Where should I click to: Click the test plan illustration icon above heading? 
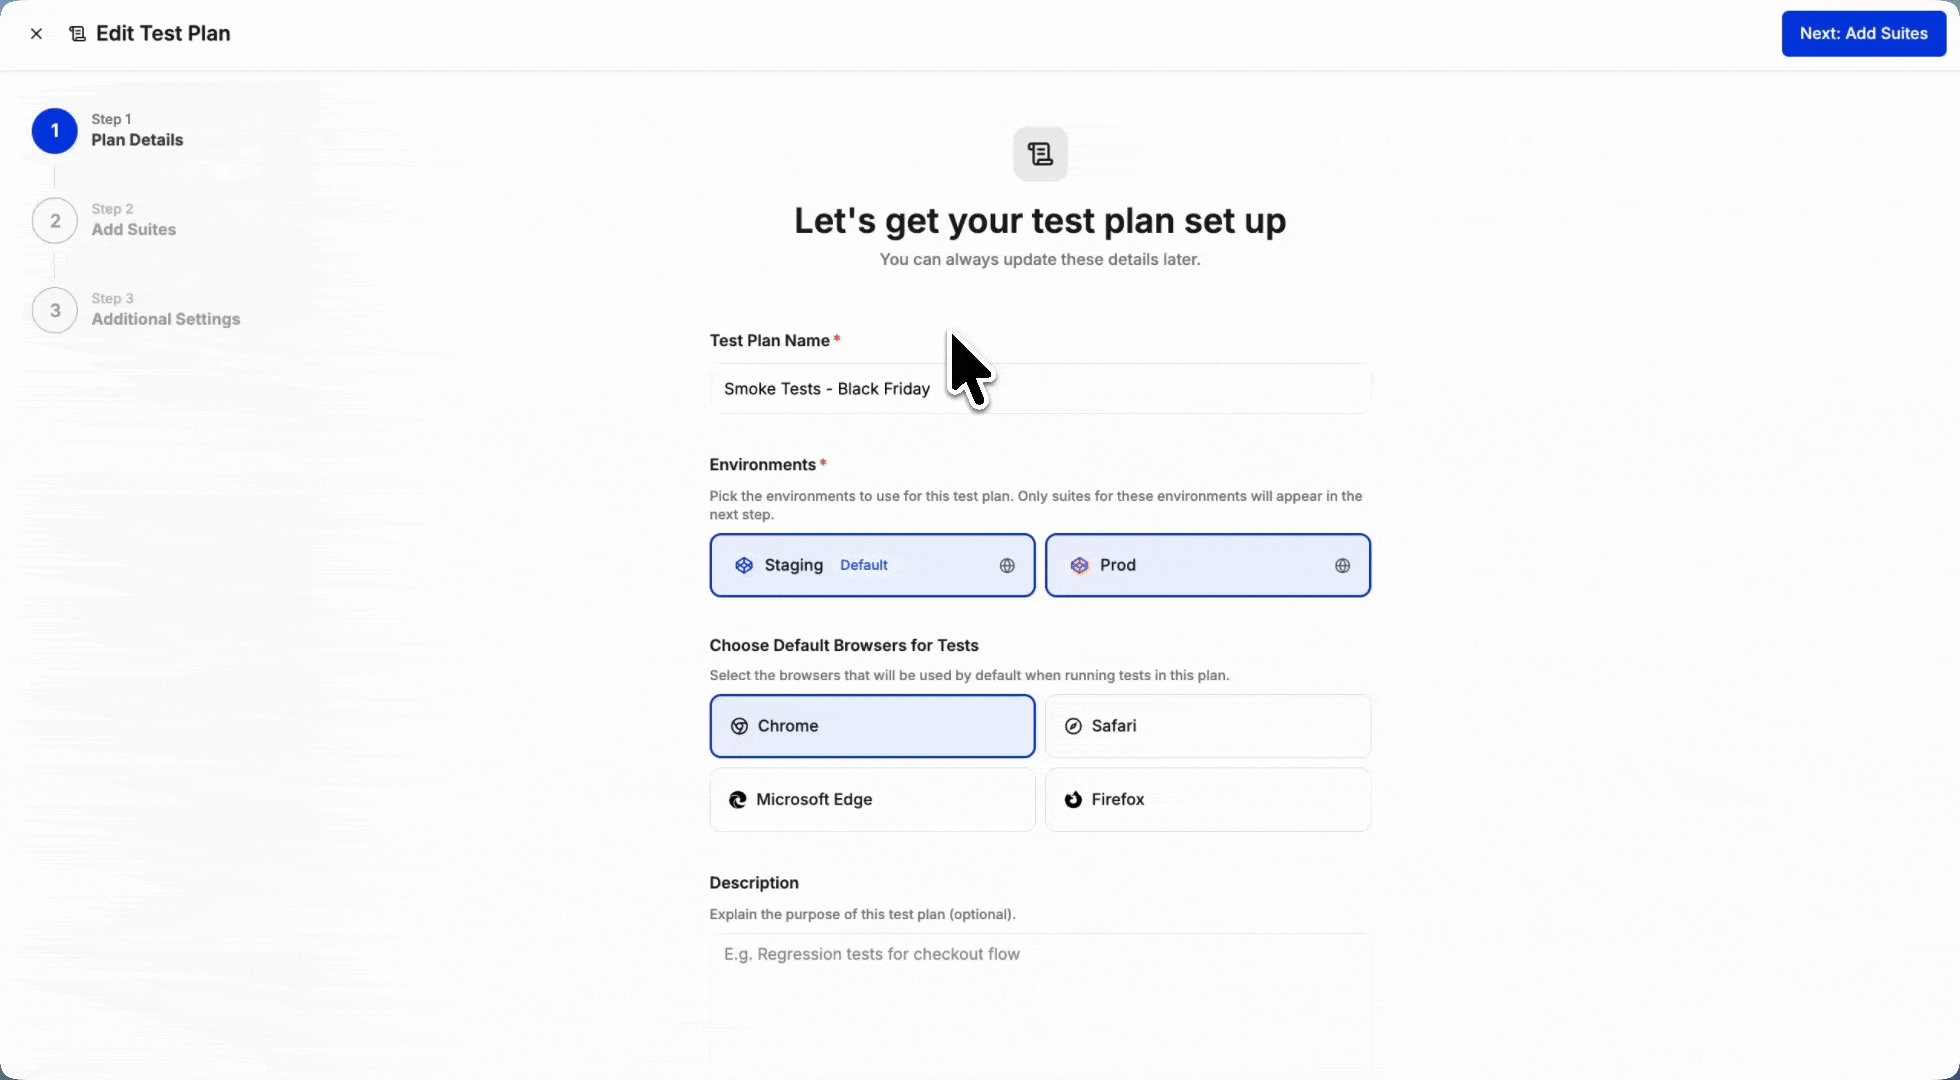[1039, 153]
